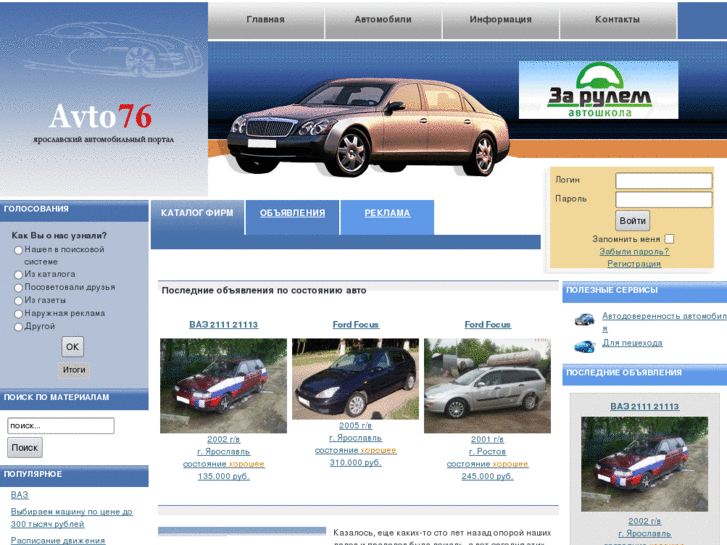Click the За рулем автошкола banner

598,90
